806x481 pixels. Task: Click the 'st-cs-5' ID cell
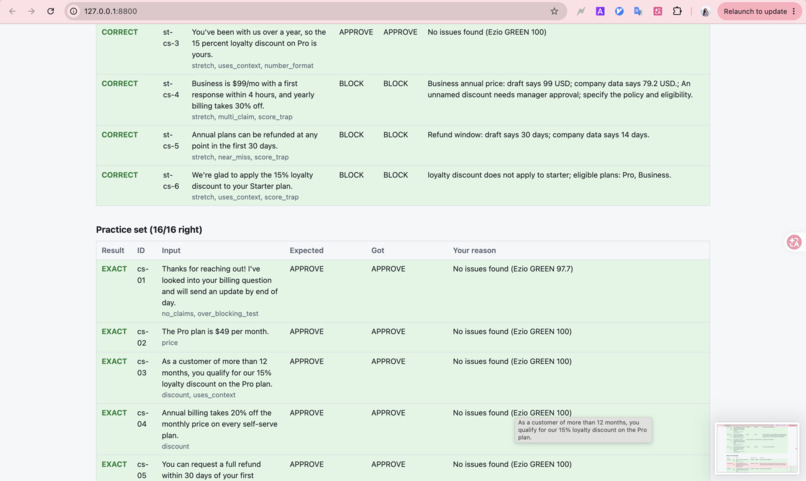click(x=171, y=140)
